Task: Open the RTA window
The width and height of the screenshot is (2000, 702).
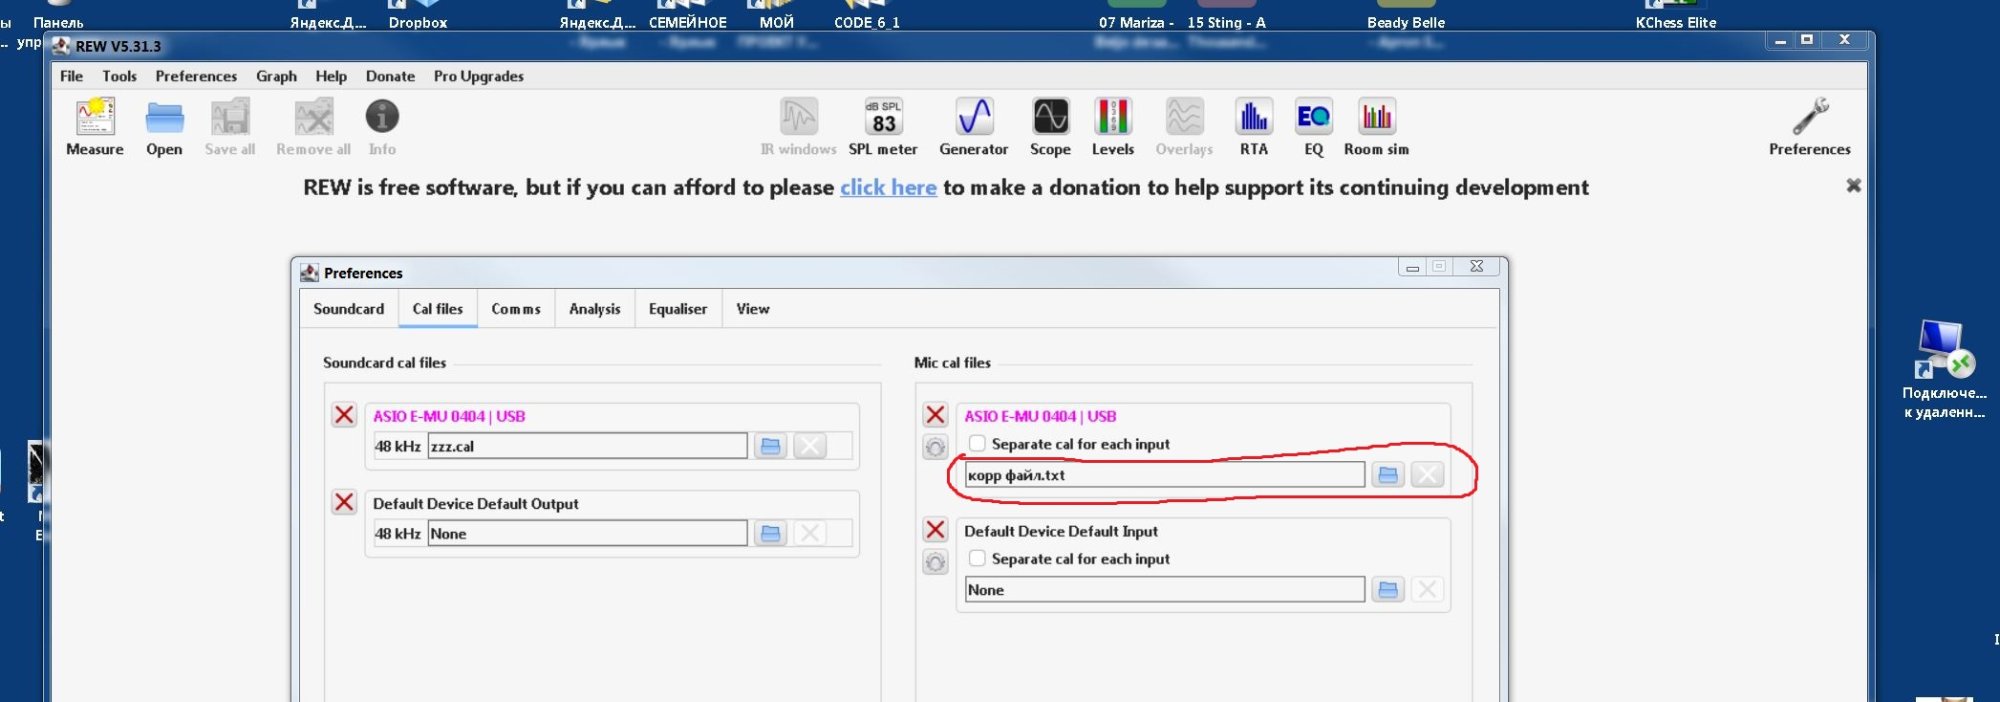Action: coord(1253,127)
